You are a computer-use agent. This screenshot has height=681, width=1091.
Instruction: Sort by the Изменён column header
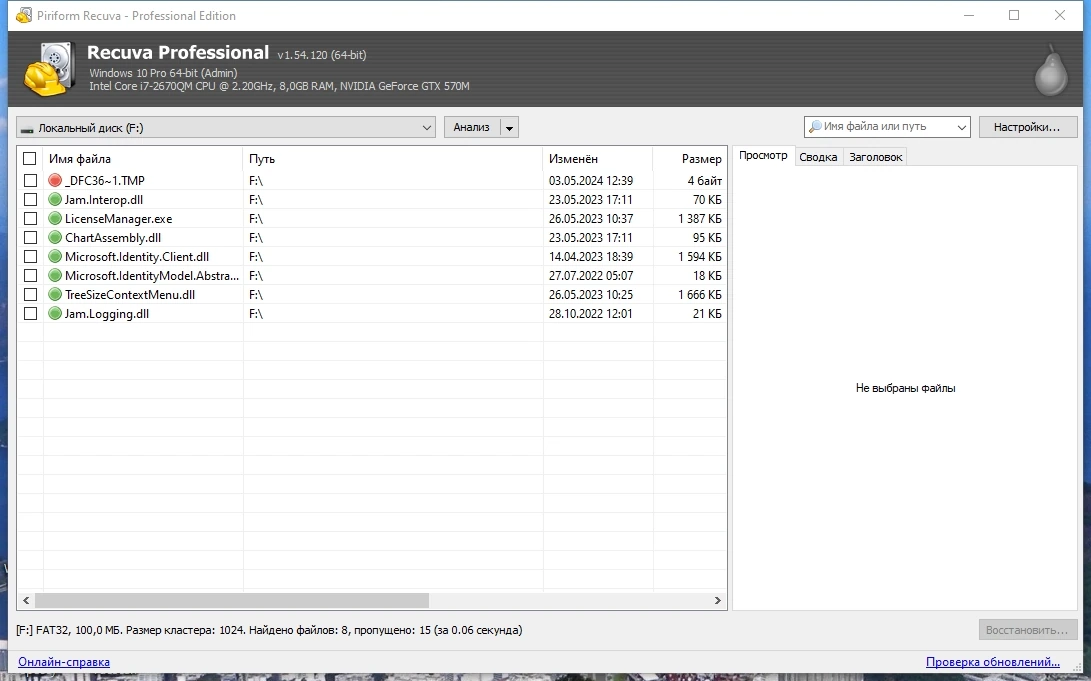point(597,159)
